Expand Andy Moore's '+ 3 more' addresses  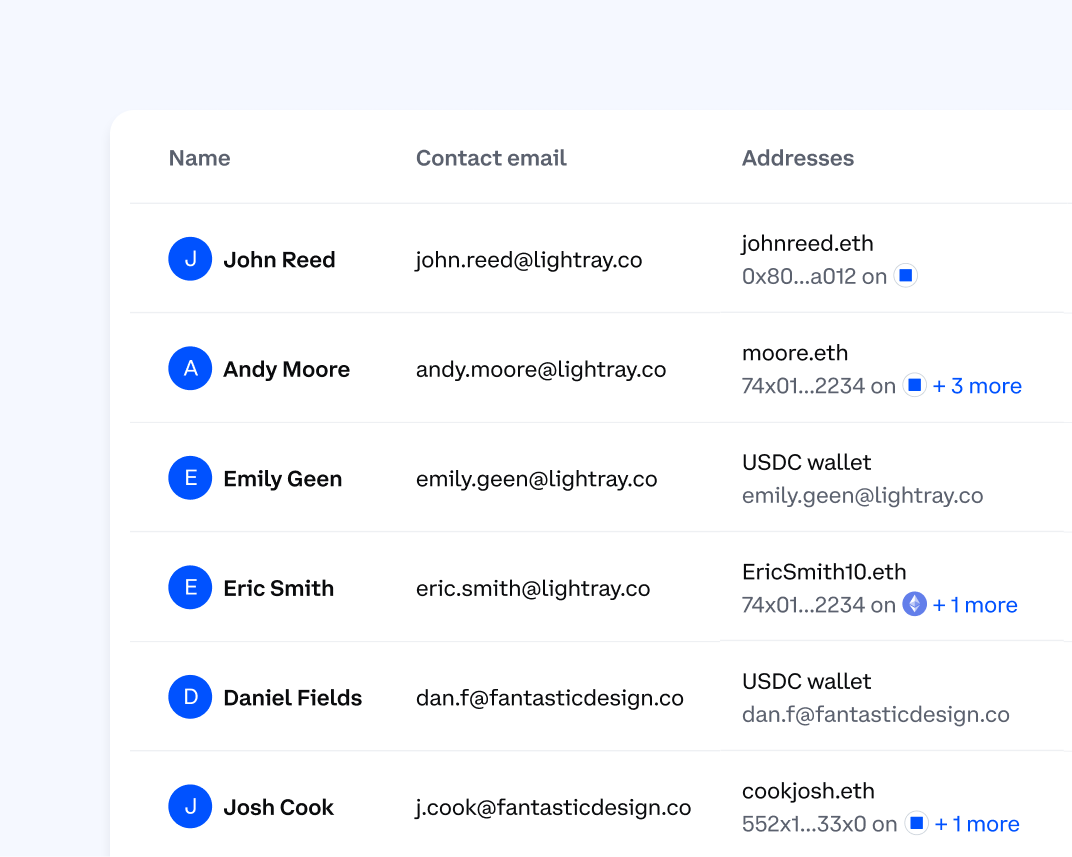977,386
